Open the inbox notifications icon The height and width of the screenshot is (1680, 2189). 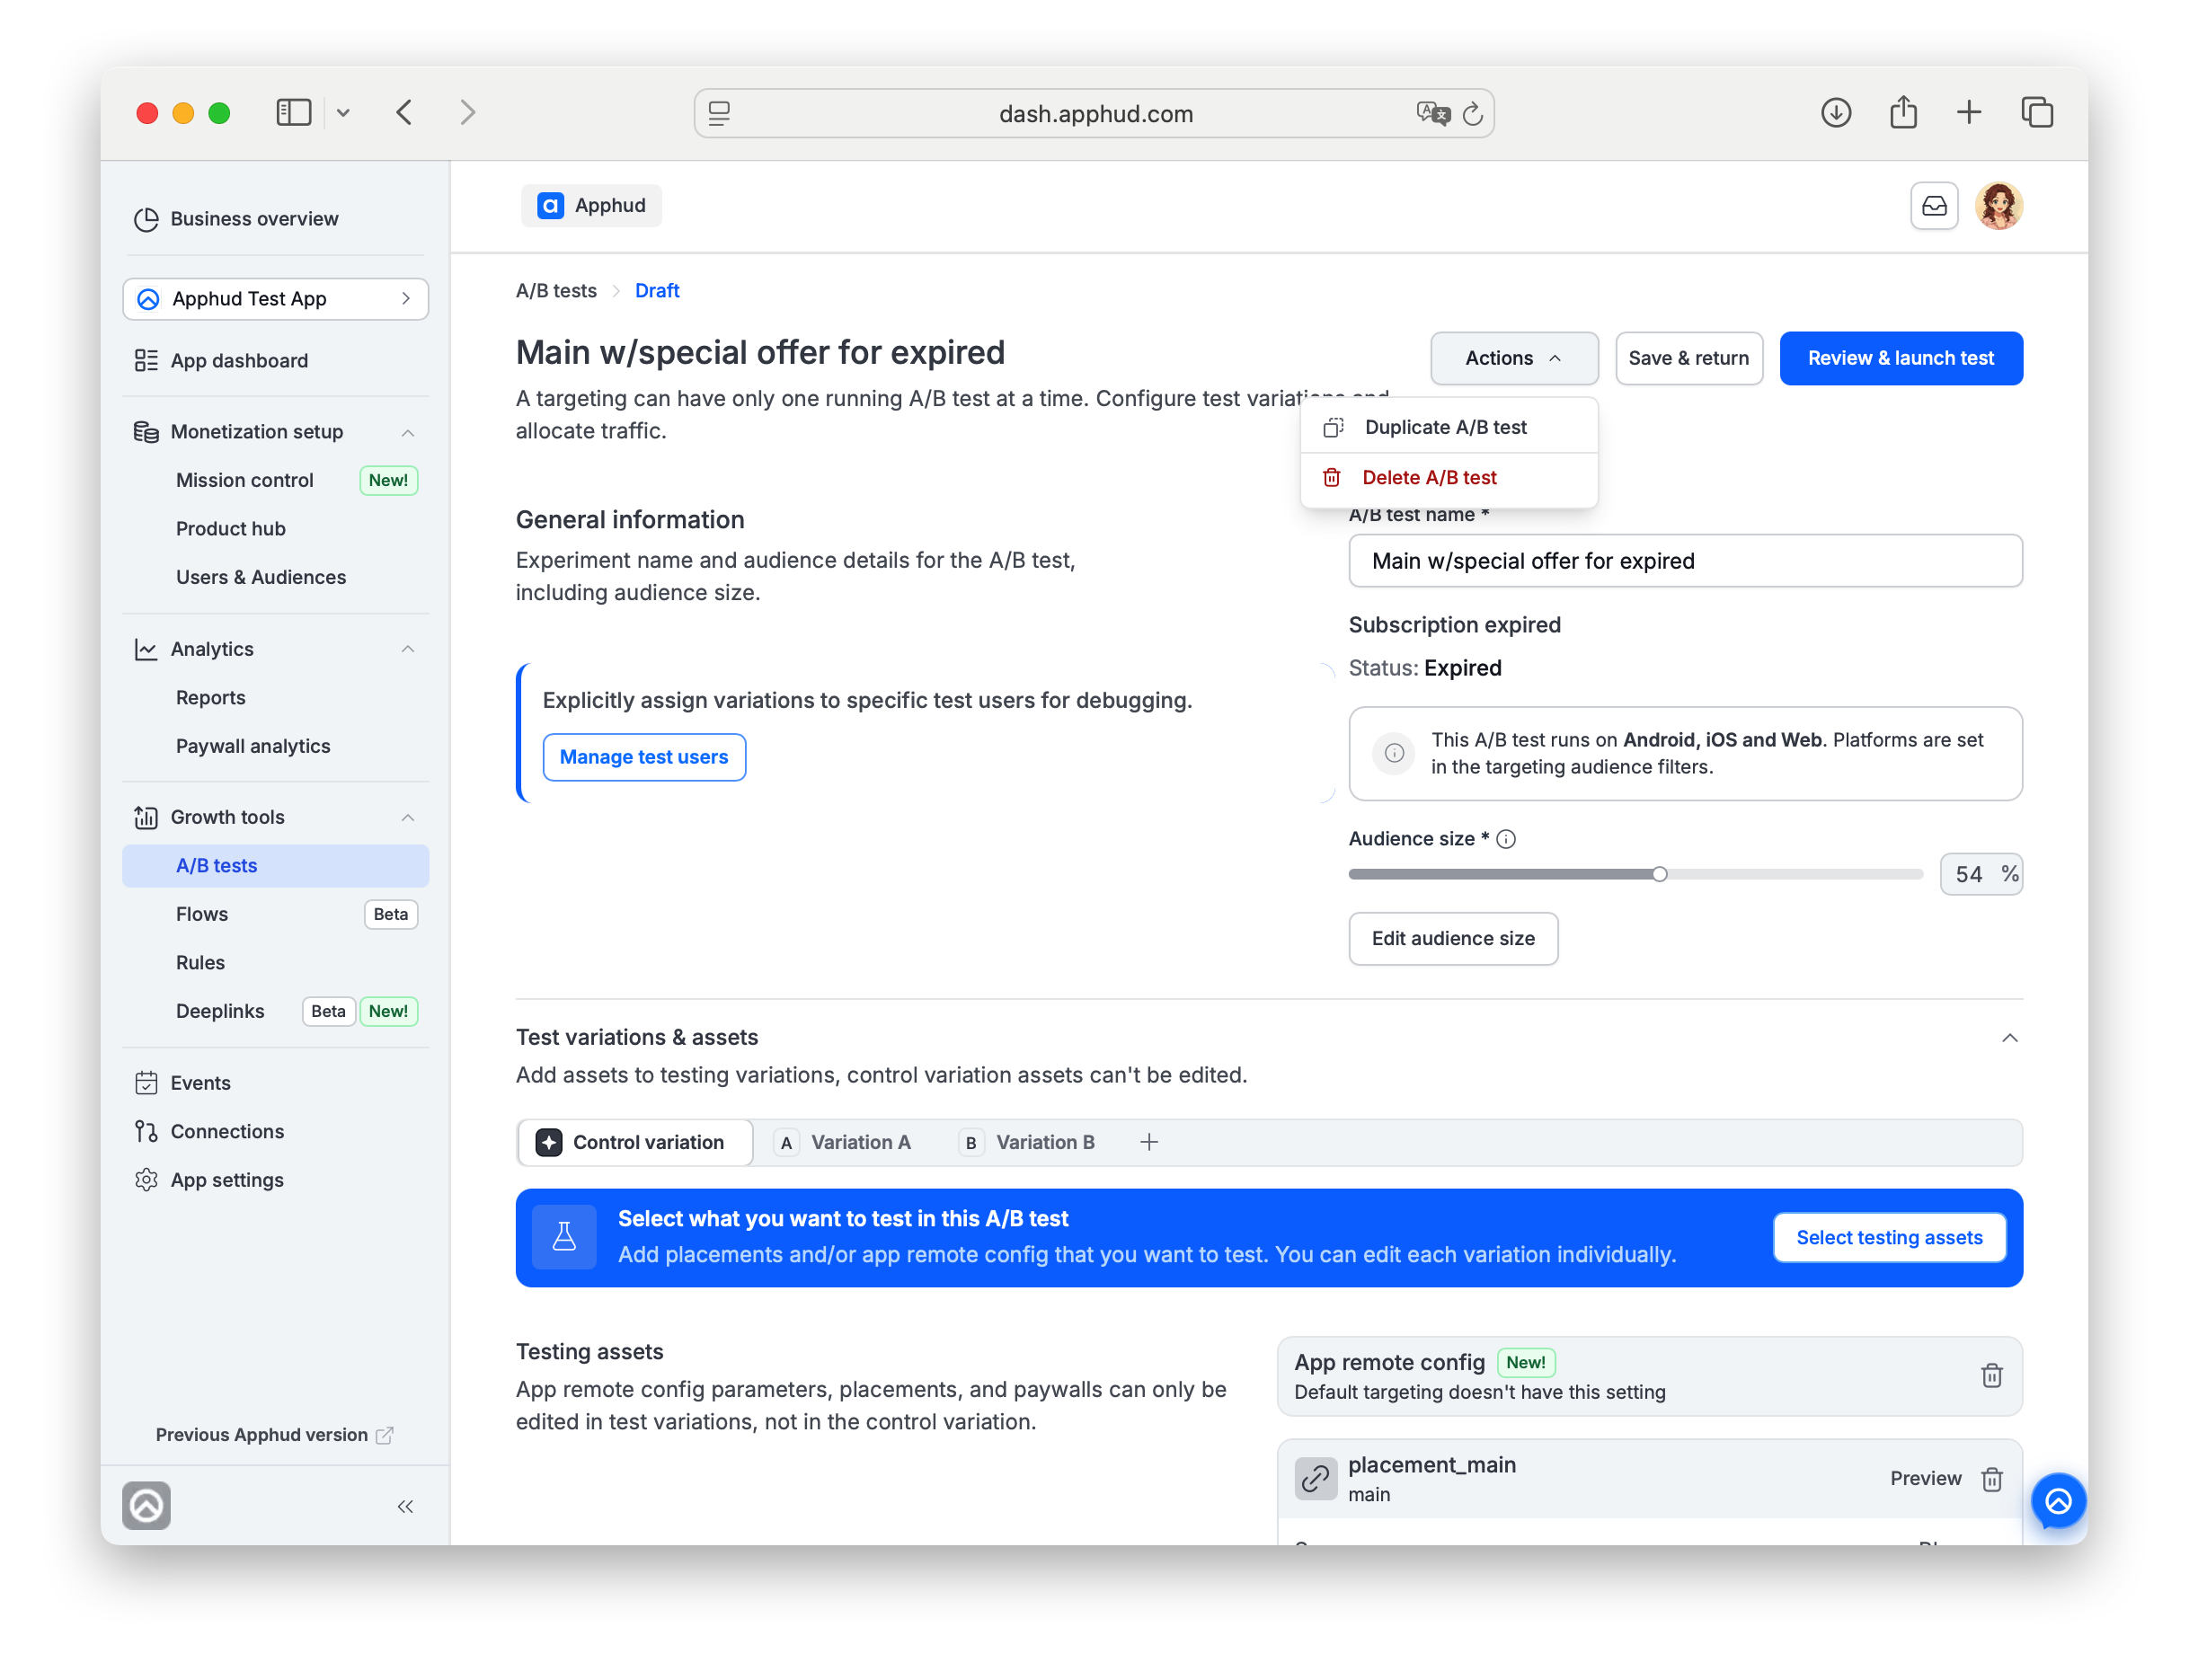(1933, 206)
